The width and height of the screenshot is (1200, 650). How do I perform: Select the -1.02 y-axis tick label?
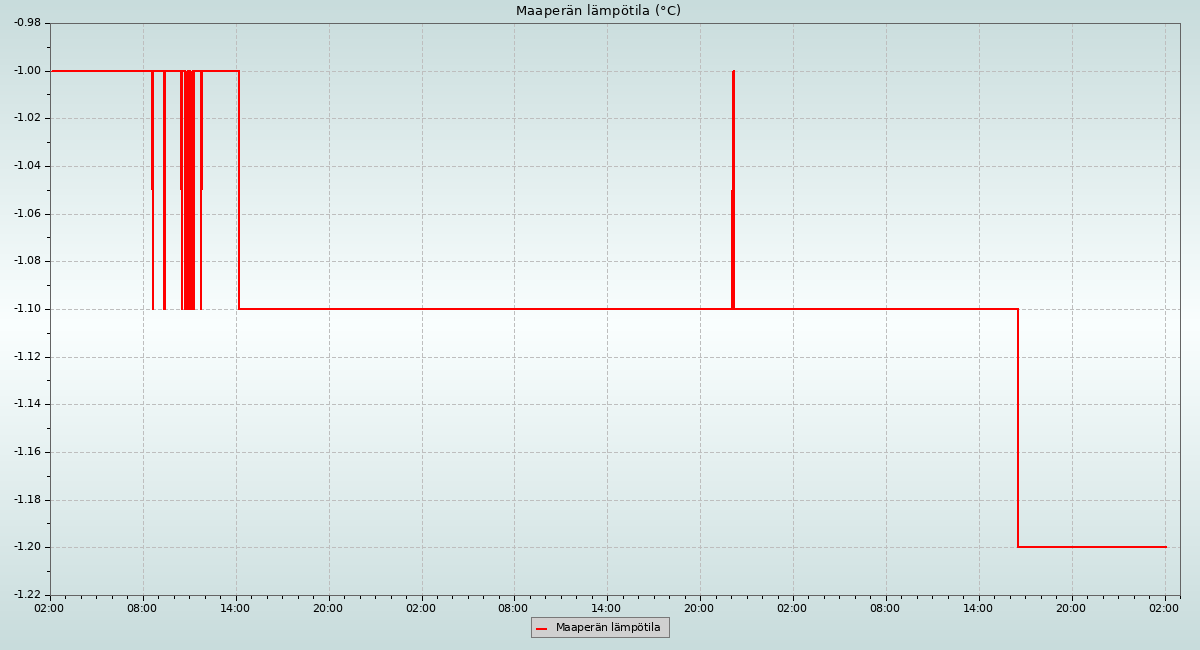pyautogui.click(x=27, y=118)
